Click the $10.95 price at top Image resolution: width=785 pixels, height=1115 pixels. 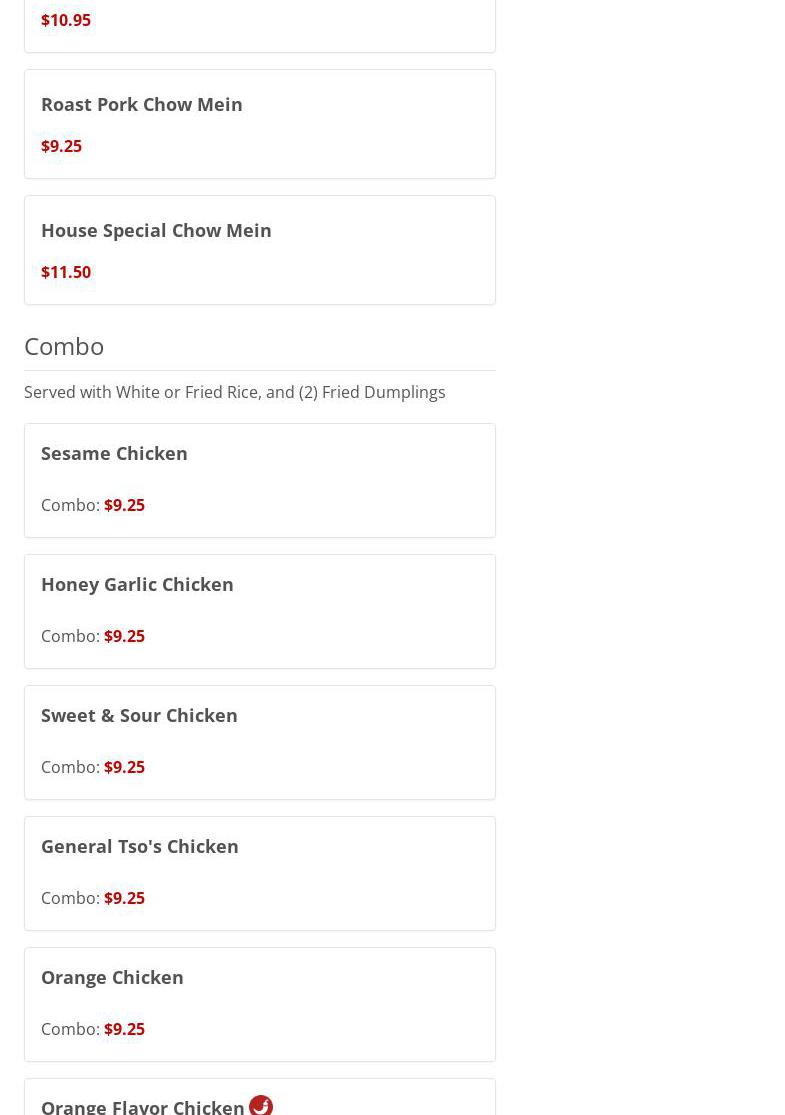[x=66, y=20]
